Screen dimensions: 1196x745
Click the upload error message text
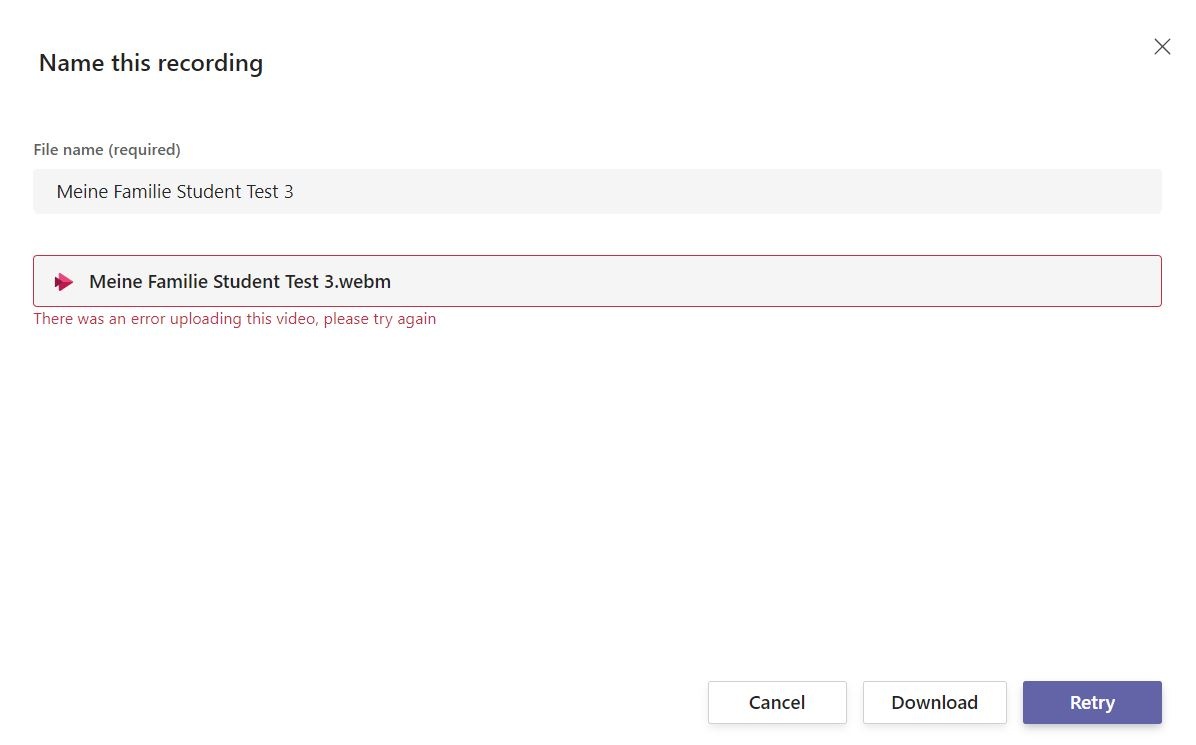[x=234, y=319]
